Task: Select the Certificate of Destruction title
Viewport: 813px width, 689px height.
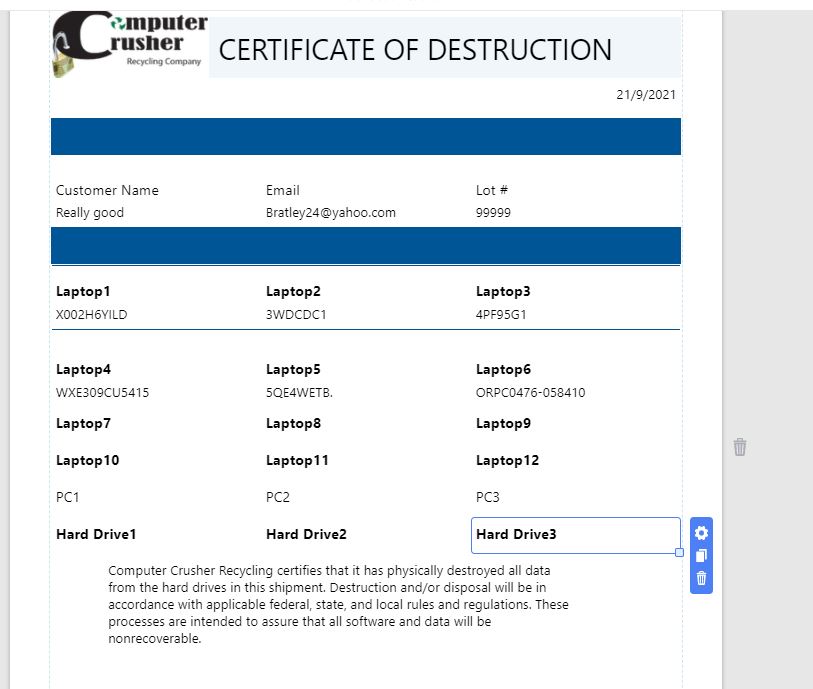Action: (x=415, y=49)
